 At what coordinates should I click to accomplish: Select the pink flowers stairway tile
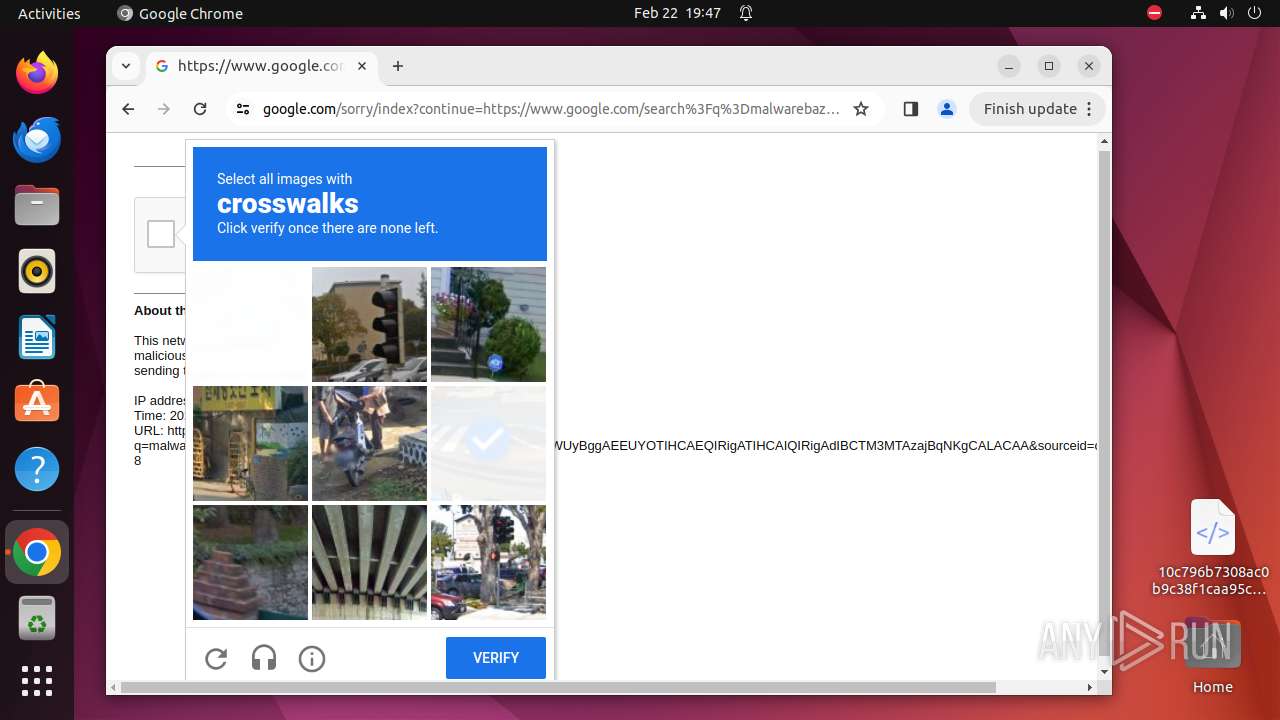[488, 324]
